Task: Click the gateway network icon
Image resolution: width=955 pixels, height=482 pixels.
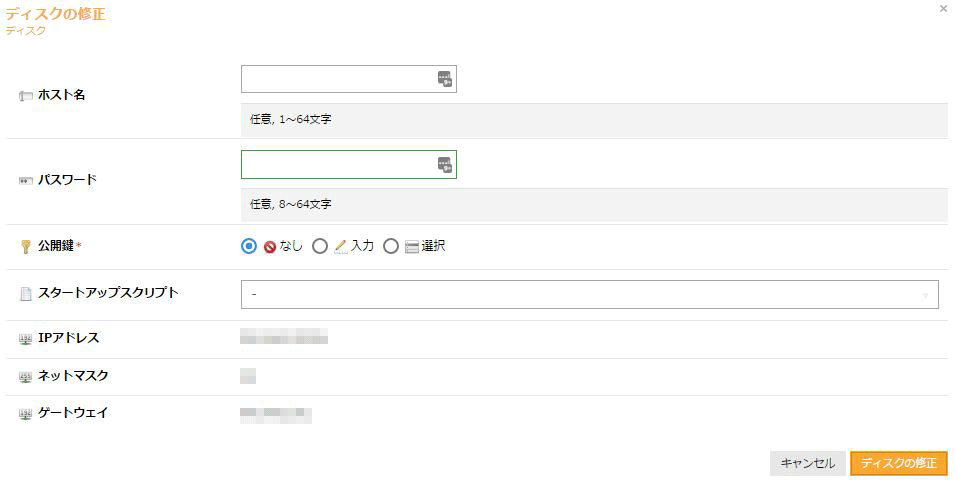Action: point(26,414)
